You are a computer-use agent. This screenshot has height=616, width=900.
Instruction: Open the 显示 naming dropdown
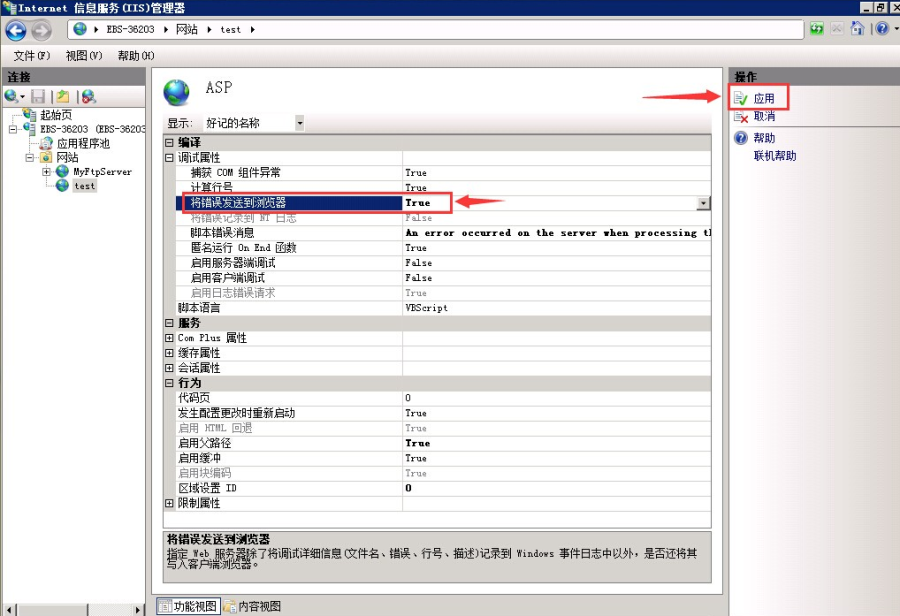tap(300, 123)
